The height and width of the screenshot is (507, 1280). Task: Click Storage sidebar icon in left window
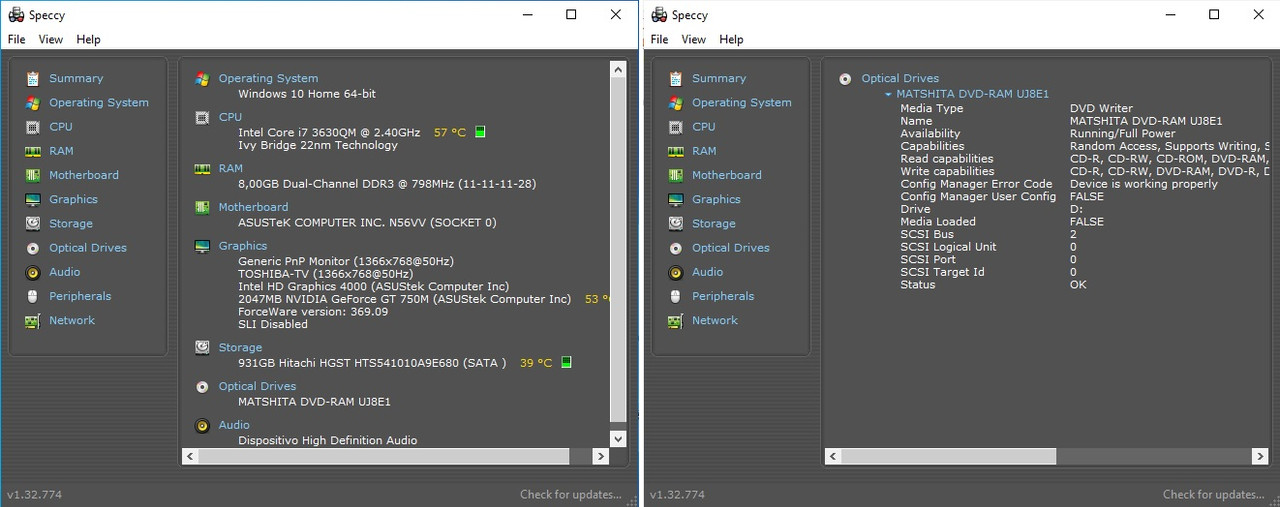click(33, 224)
